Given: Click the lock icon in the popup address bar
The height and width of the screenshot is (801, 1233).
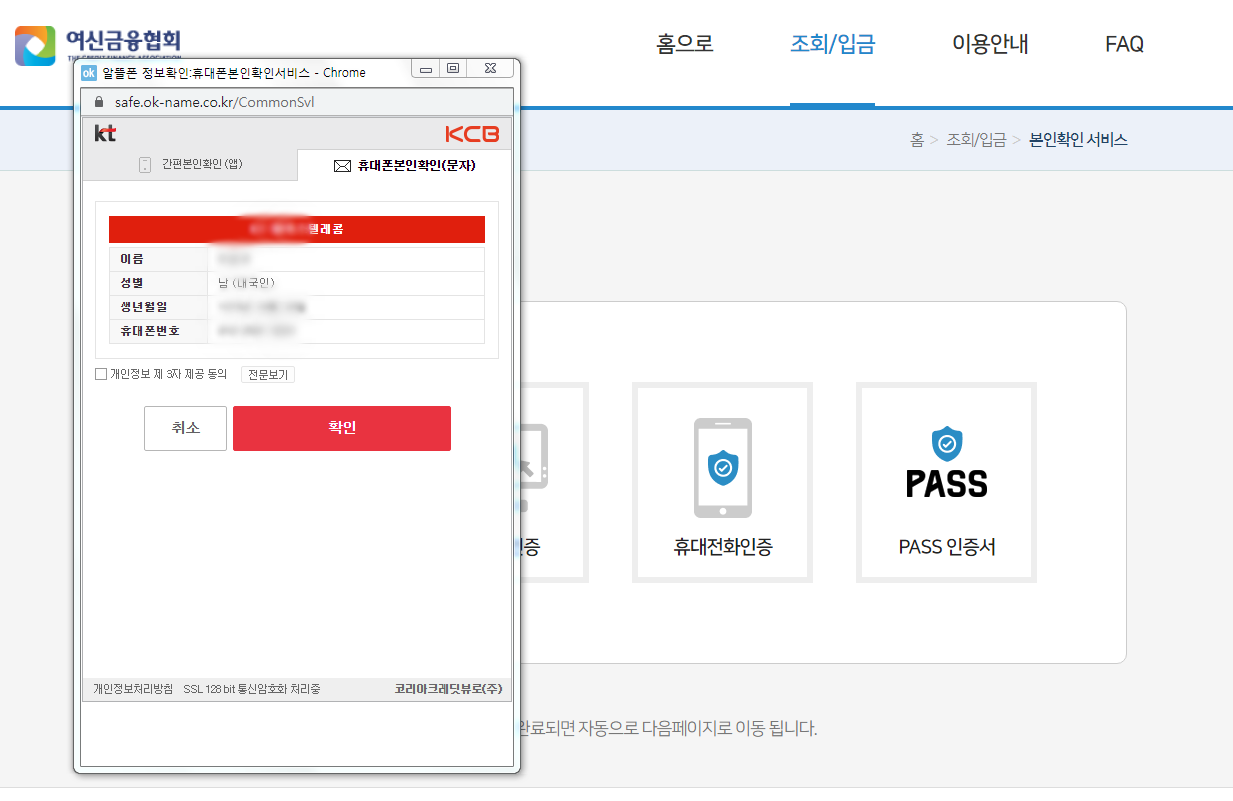Looking at the screenshot, I should tap(98, 102).
